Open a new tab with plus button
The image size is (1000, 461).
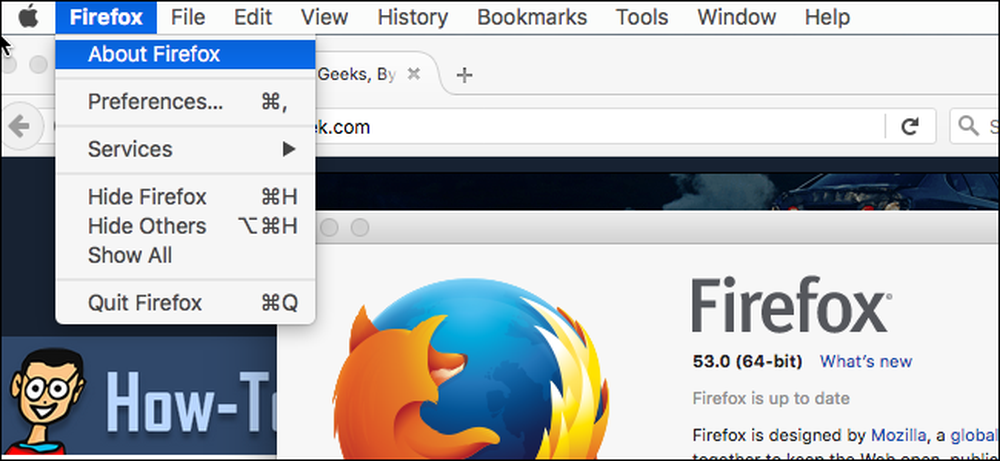pos(465,76)
